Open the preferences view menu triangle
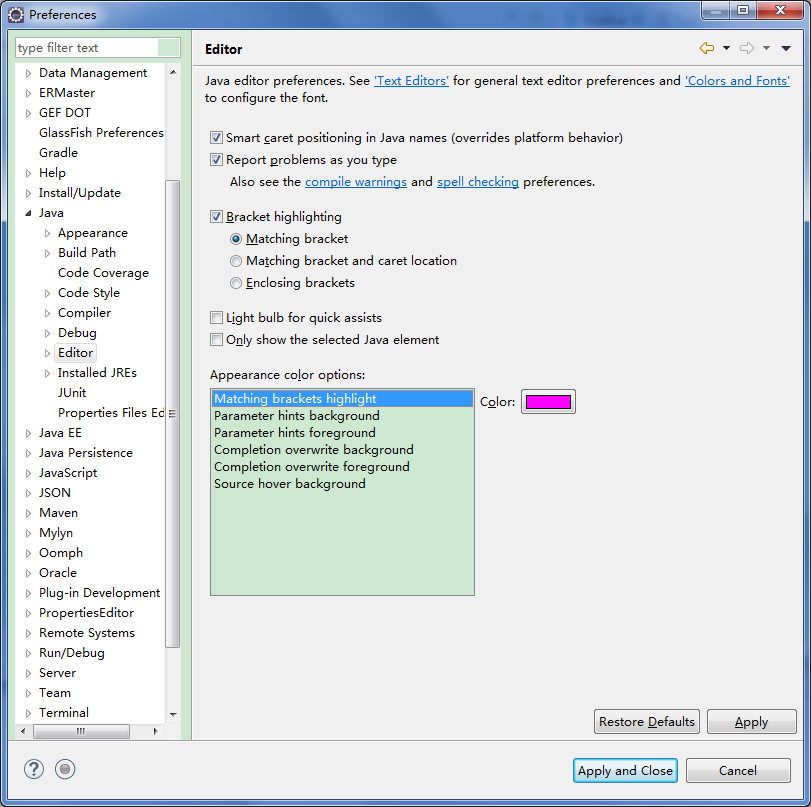The height and width of the screenshot is (807, 811). click(786, 48)
